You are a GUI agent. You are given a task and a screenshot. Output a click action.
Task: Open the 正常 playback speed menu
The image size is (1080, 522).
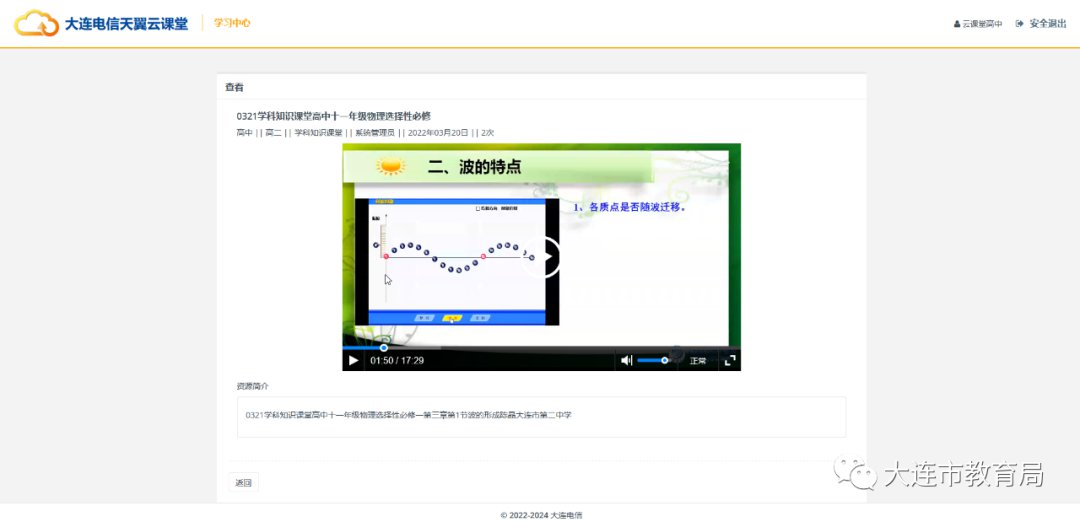(x=698, y=360)
